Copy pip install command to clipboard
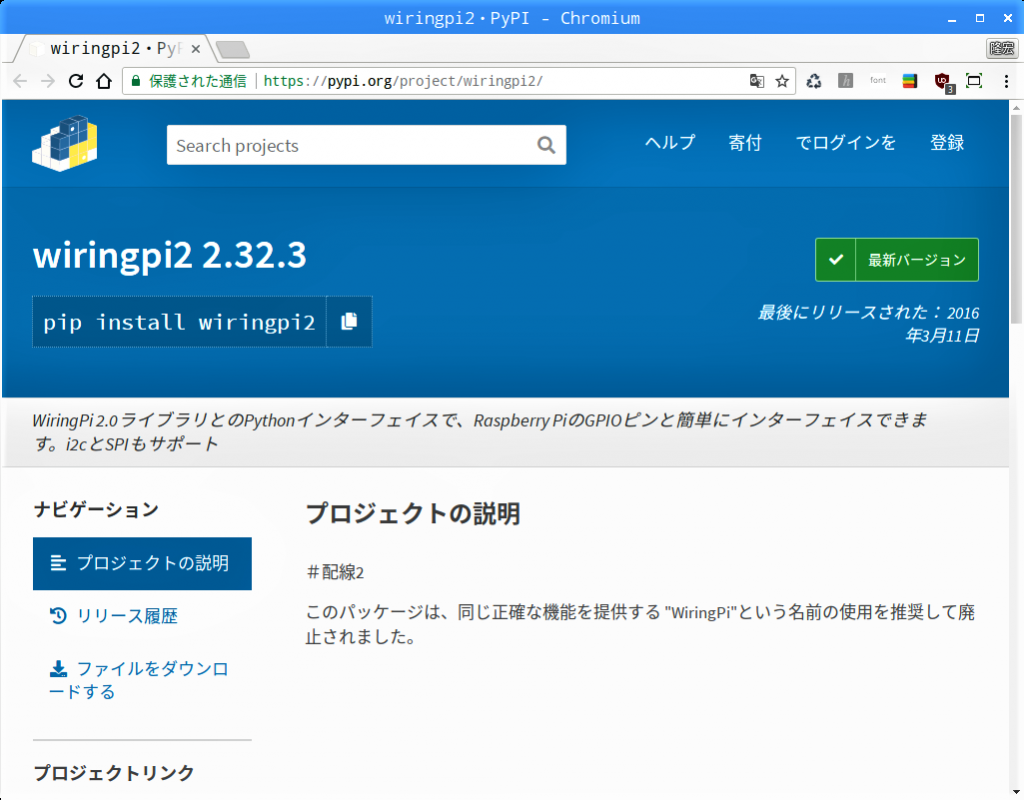This screenshot has width=1024, height=800. coord(349,321)
